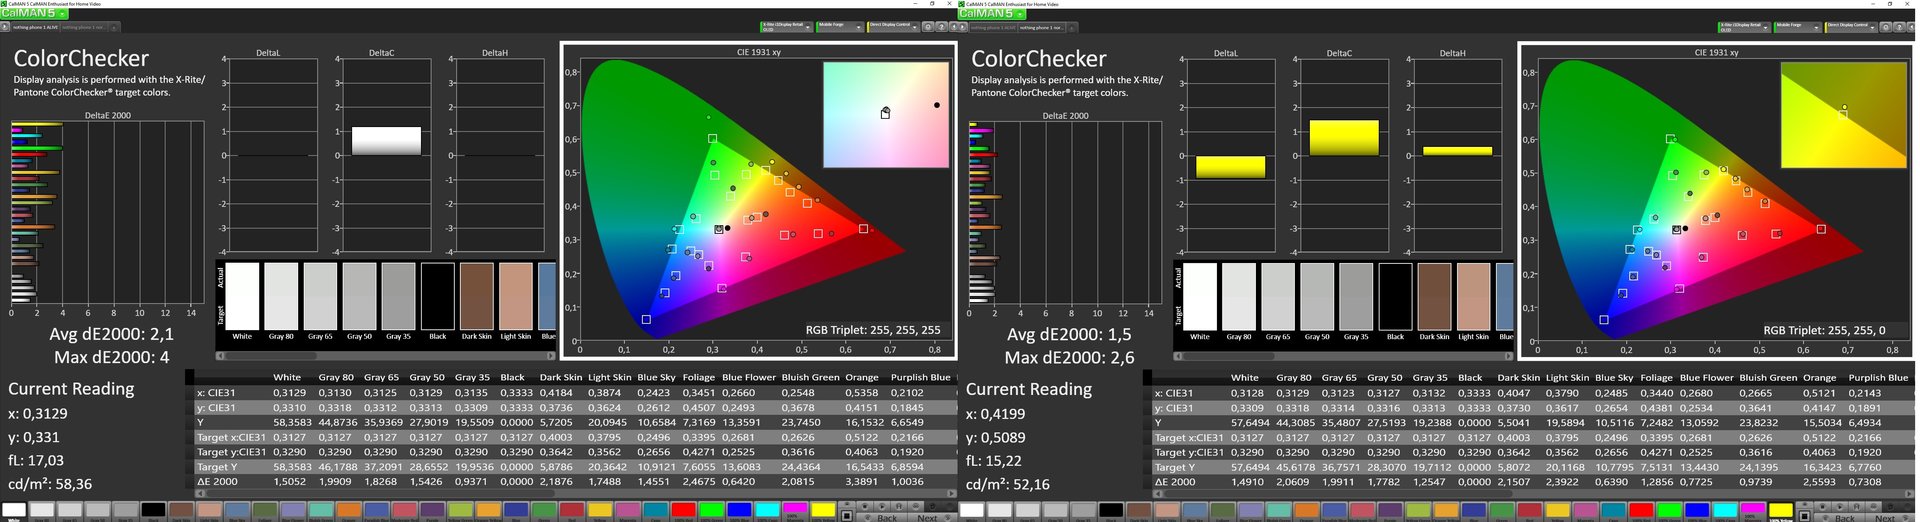The height and width of the screenshot is (522, 1920).
Task: Open the Mobile Forge source dropdown in right window
Action: tap(1817, 27)
